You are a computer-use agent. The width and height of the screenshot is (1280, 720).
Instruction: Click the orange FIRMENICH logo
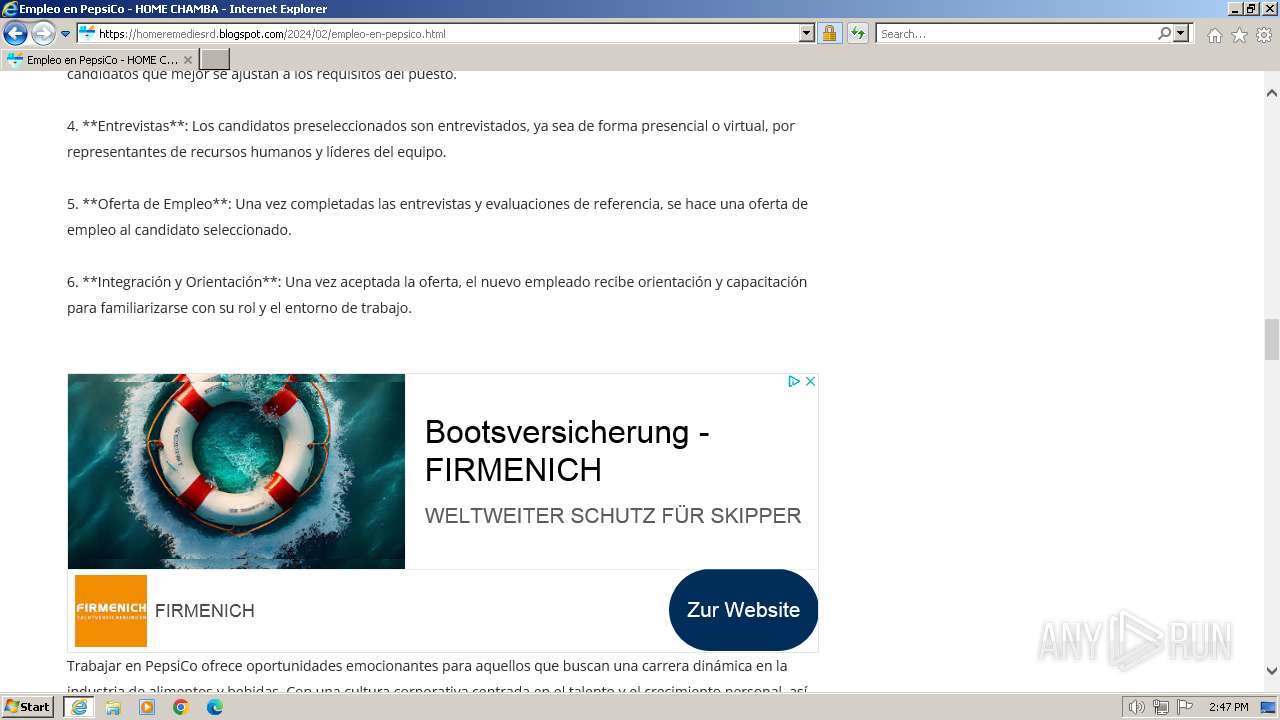[x=111, y=611]
